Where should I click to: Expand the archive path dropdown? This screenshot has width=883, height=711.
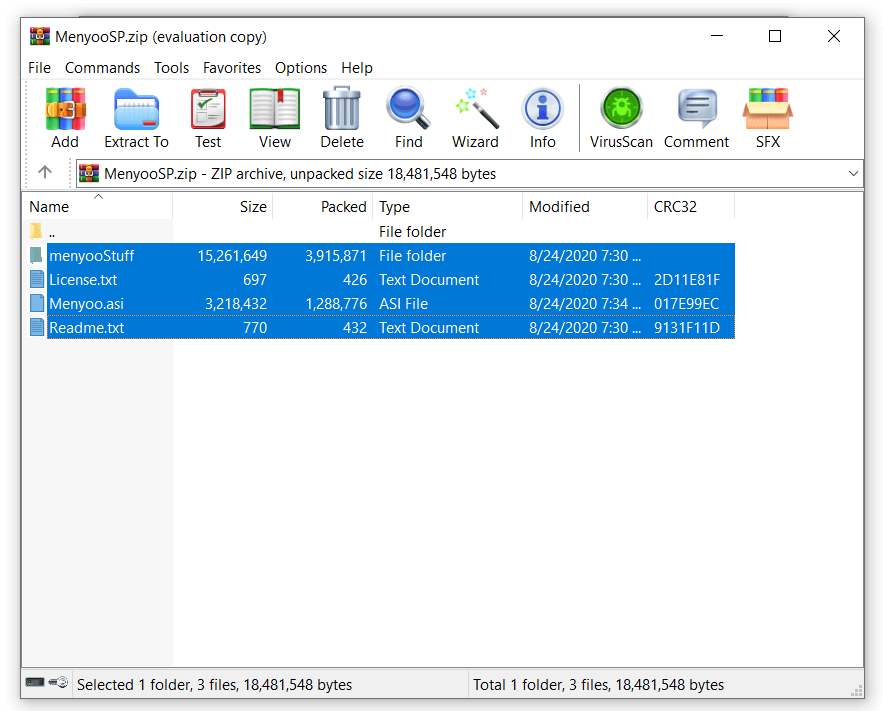pos(853,174)
